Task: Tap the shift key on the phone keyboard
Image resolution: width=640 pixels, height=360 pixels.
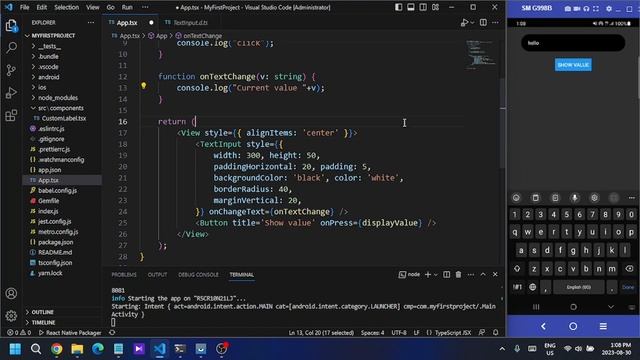Action: 517,269
